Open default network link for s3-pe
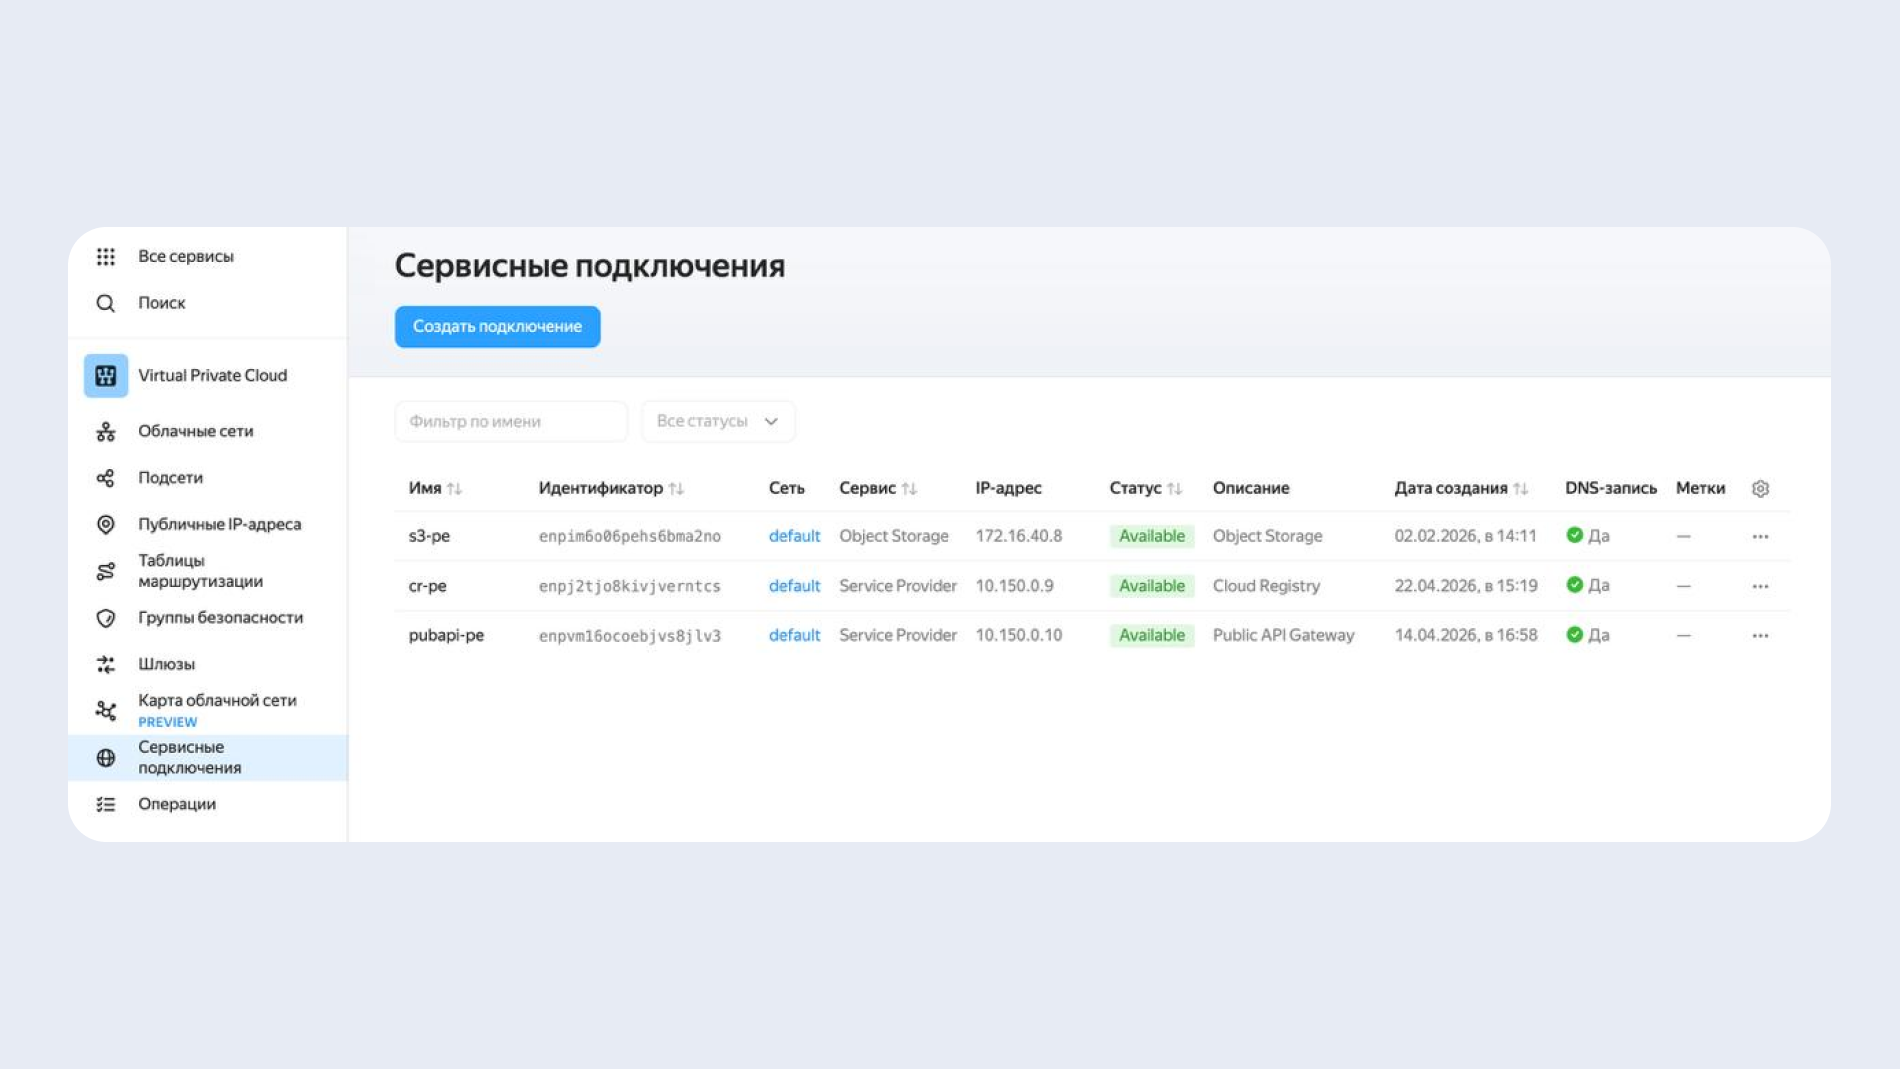This screenshot has width=1900, height=1069. (795, 537)
